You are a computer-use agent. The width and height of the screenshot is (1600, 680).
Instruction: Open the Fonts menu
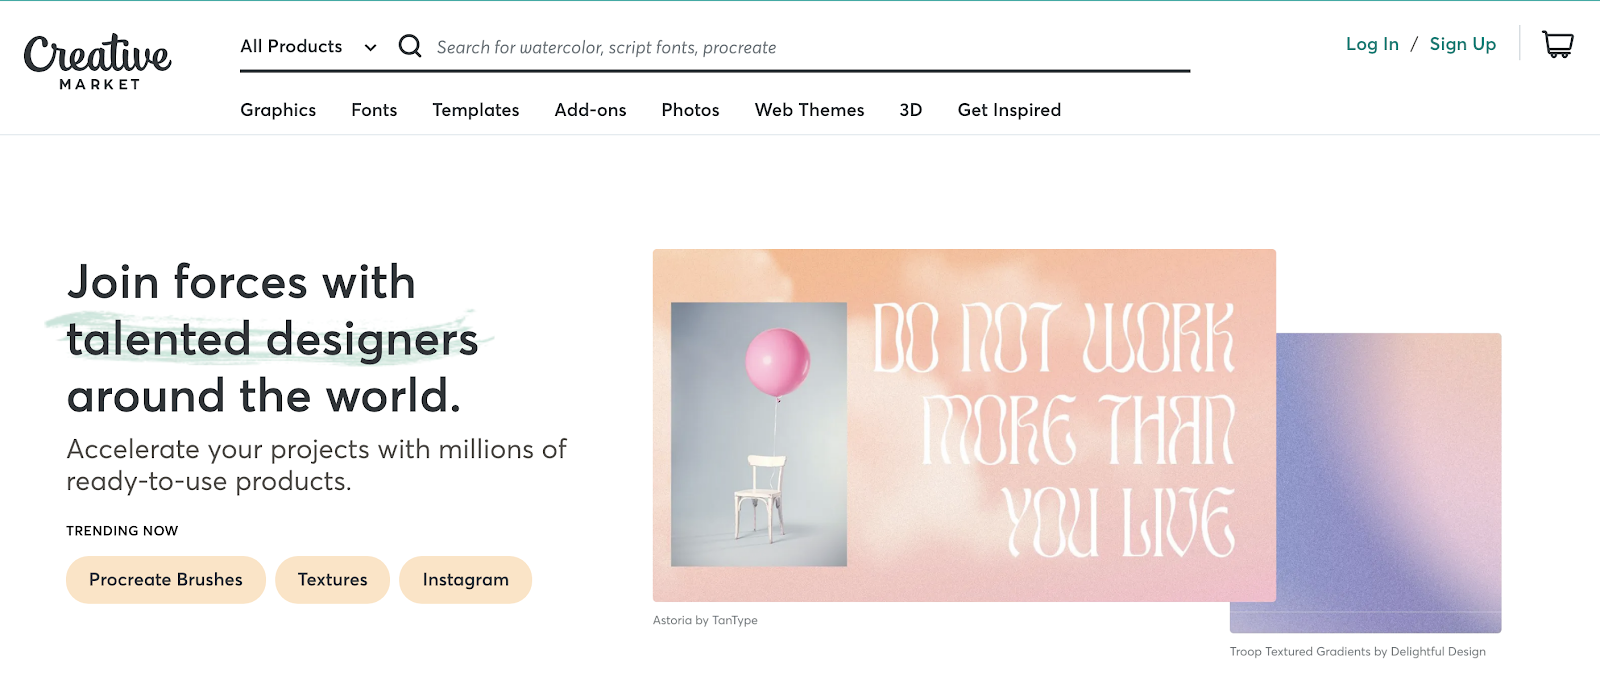tap(374, 110)
